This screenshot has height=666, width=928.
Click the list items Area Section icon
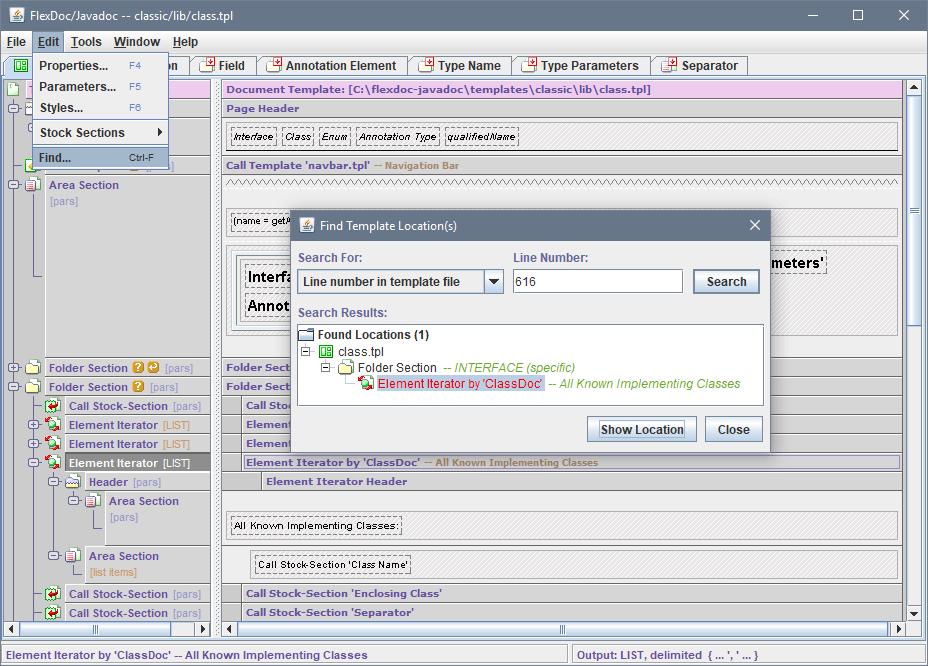tap(73, 556)
